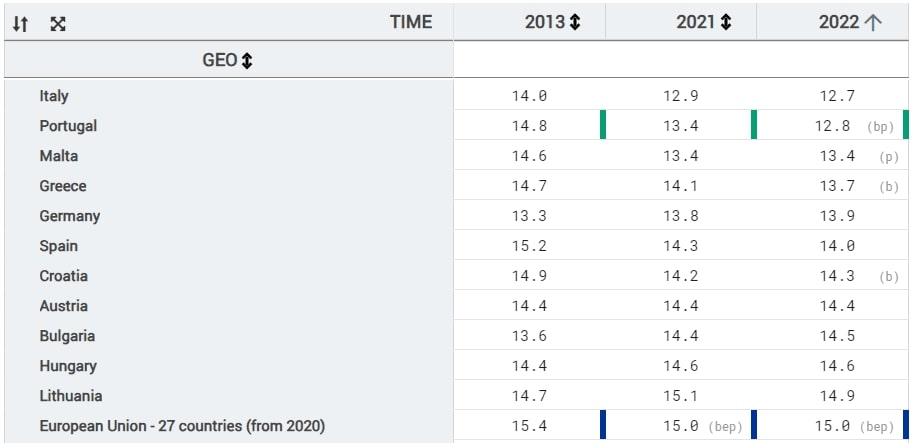Select the Portugal row label

[68, 126]
